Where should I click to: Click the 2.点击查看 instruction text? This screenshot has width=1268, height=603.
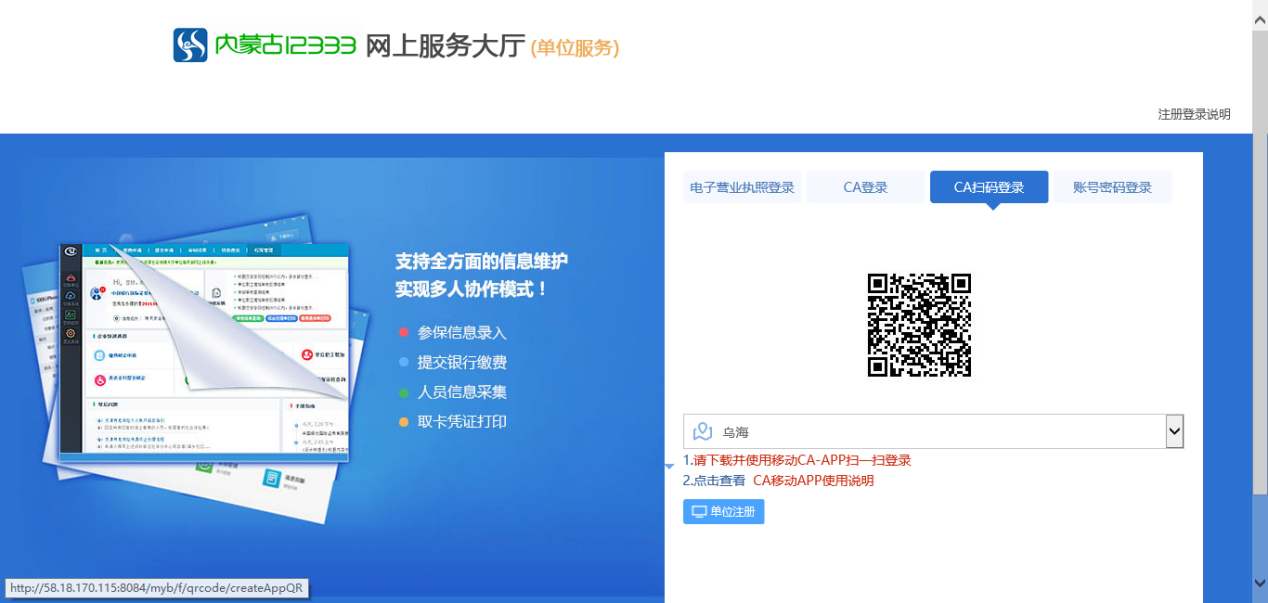pyautogui.click(x=714, y=480)
